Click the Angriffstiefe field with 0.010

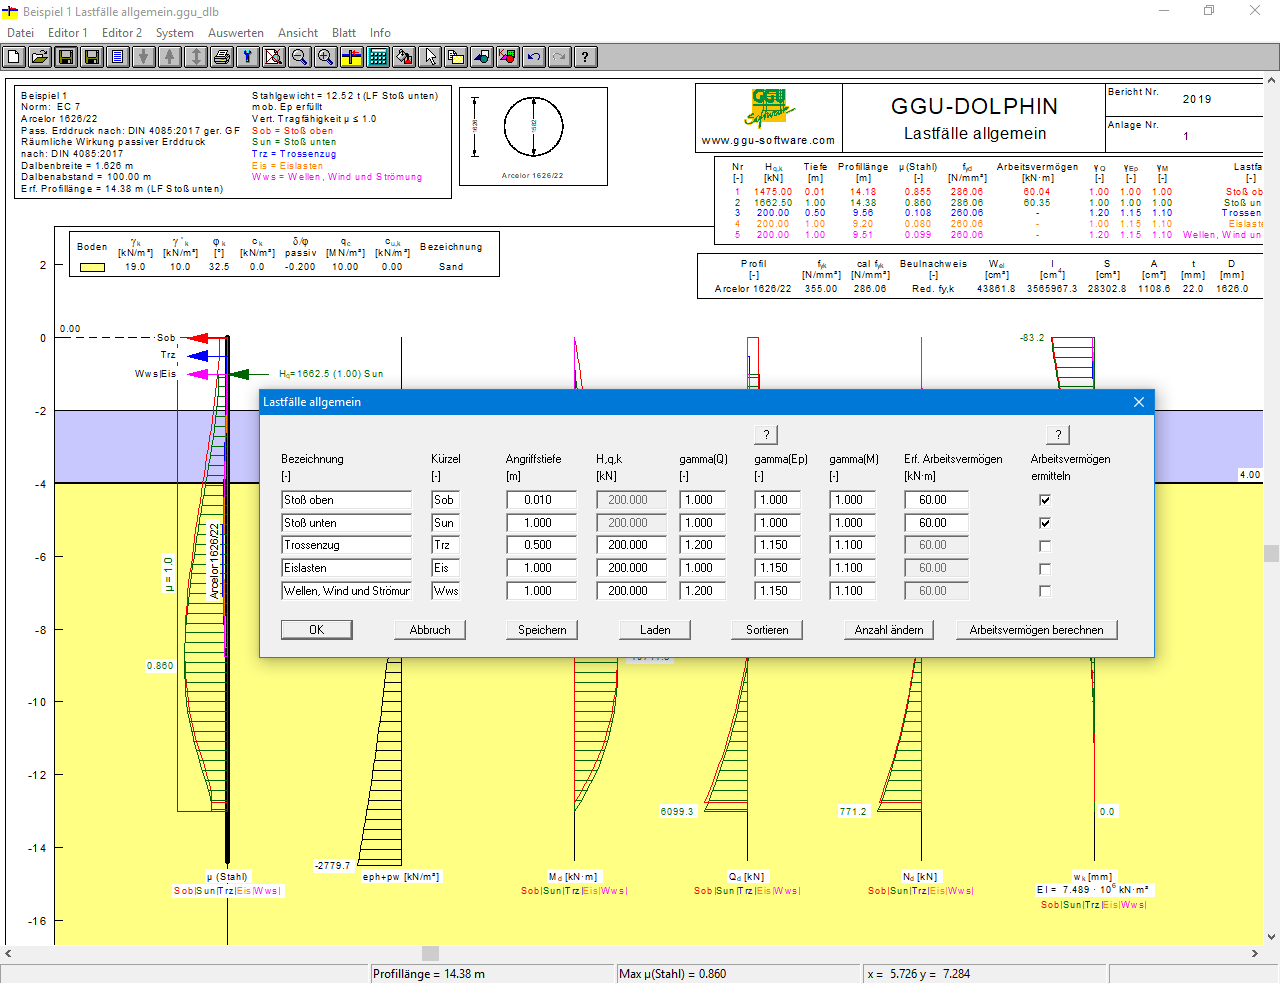click(x=542, y=500)
